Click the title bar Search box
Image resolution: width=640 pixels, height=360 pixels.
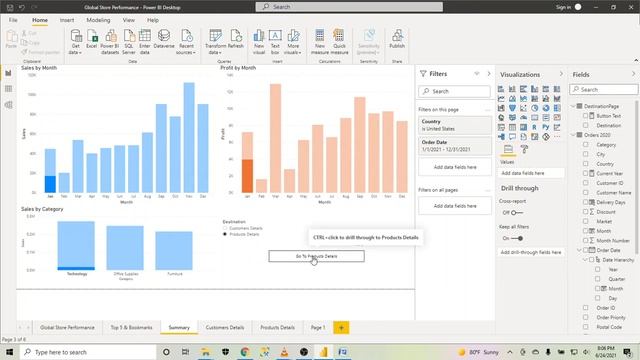click(349, 7)
